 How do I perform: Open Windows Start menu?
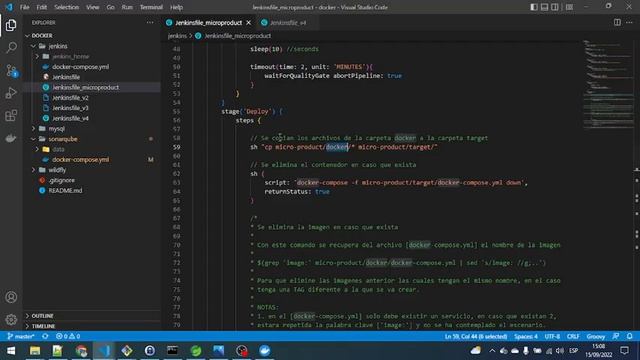pos(11,351)
